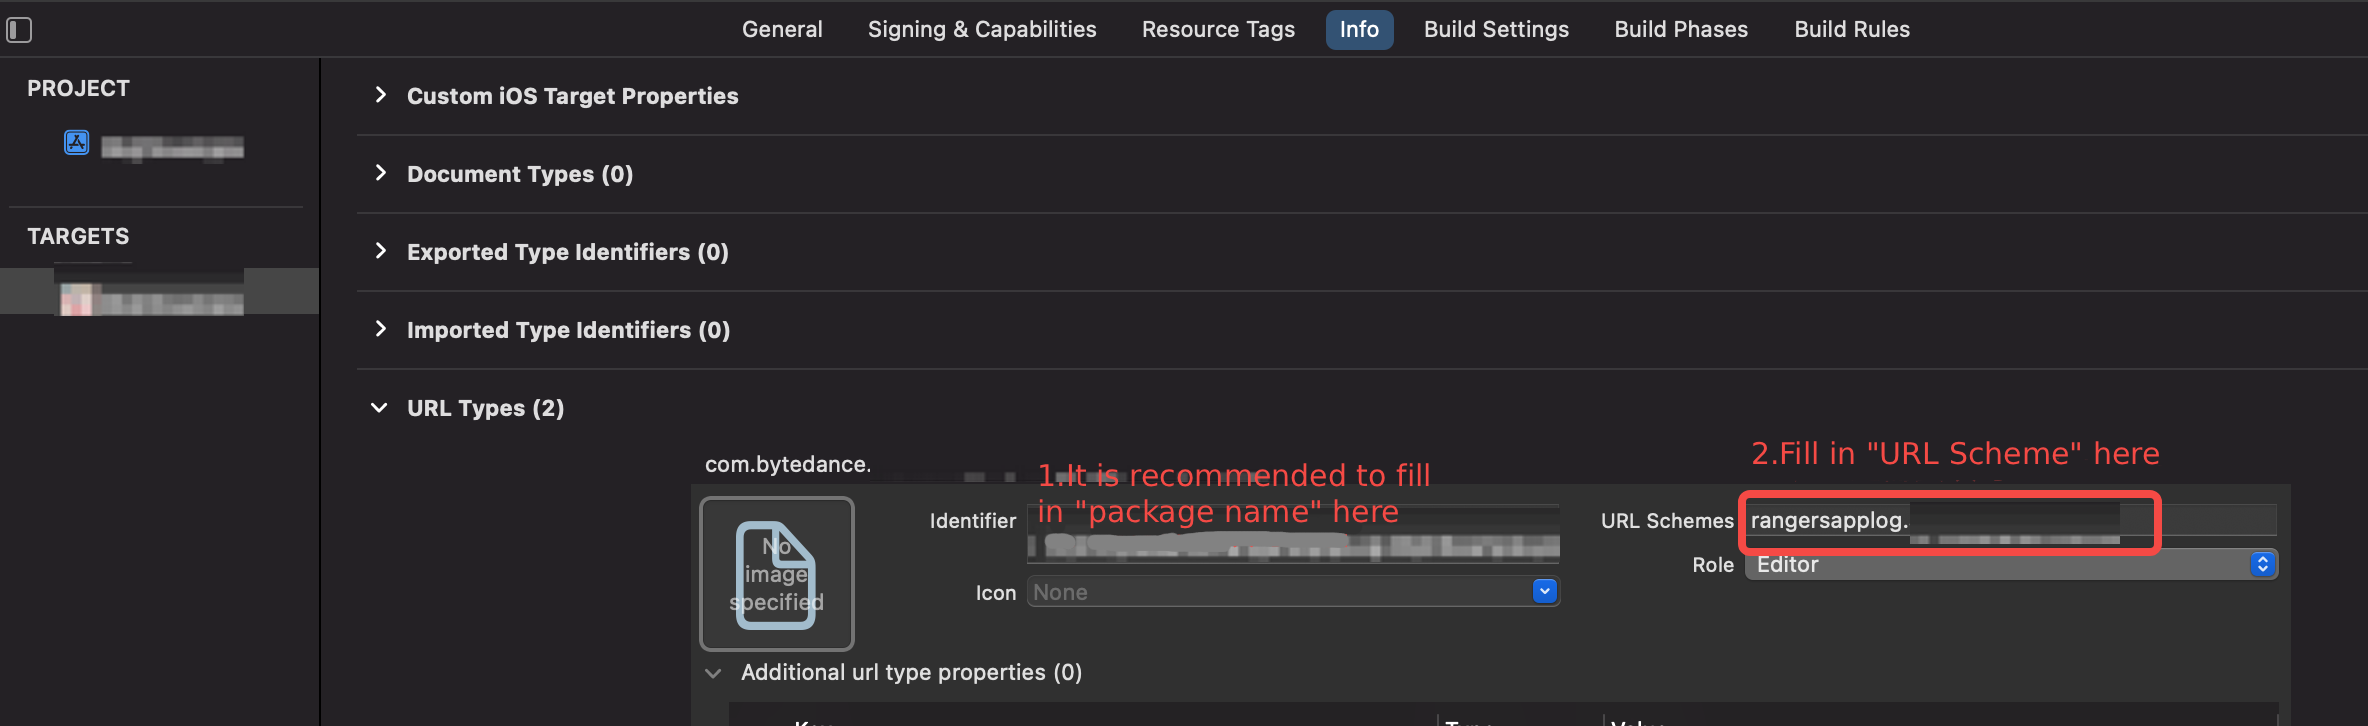Open the Role Editor popup stepper
Viewport: 2368px width, 726px height.
(x=2263, y=564)
